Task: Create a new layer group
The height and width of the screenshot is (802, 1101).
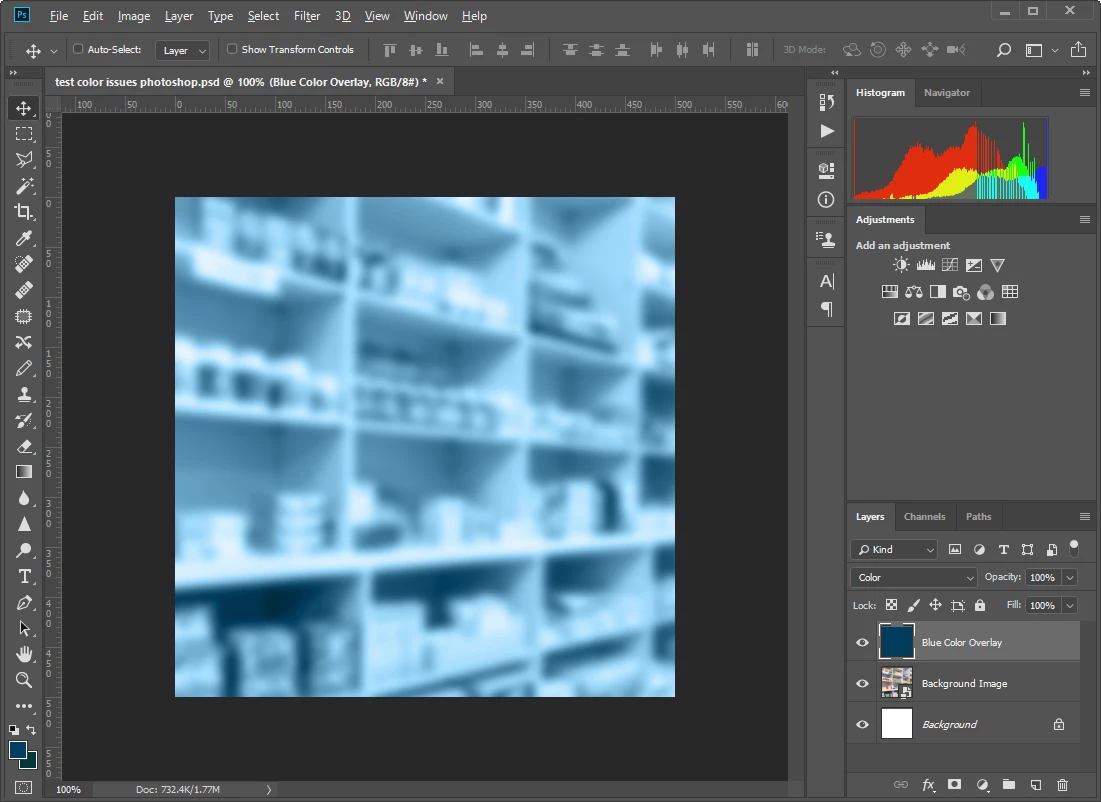Action: tap(1009, 784)
